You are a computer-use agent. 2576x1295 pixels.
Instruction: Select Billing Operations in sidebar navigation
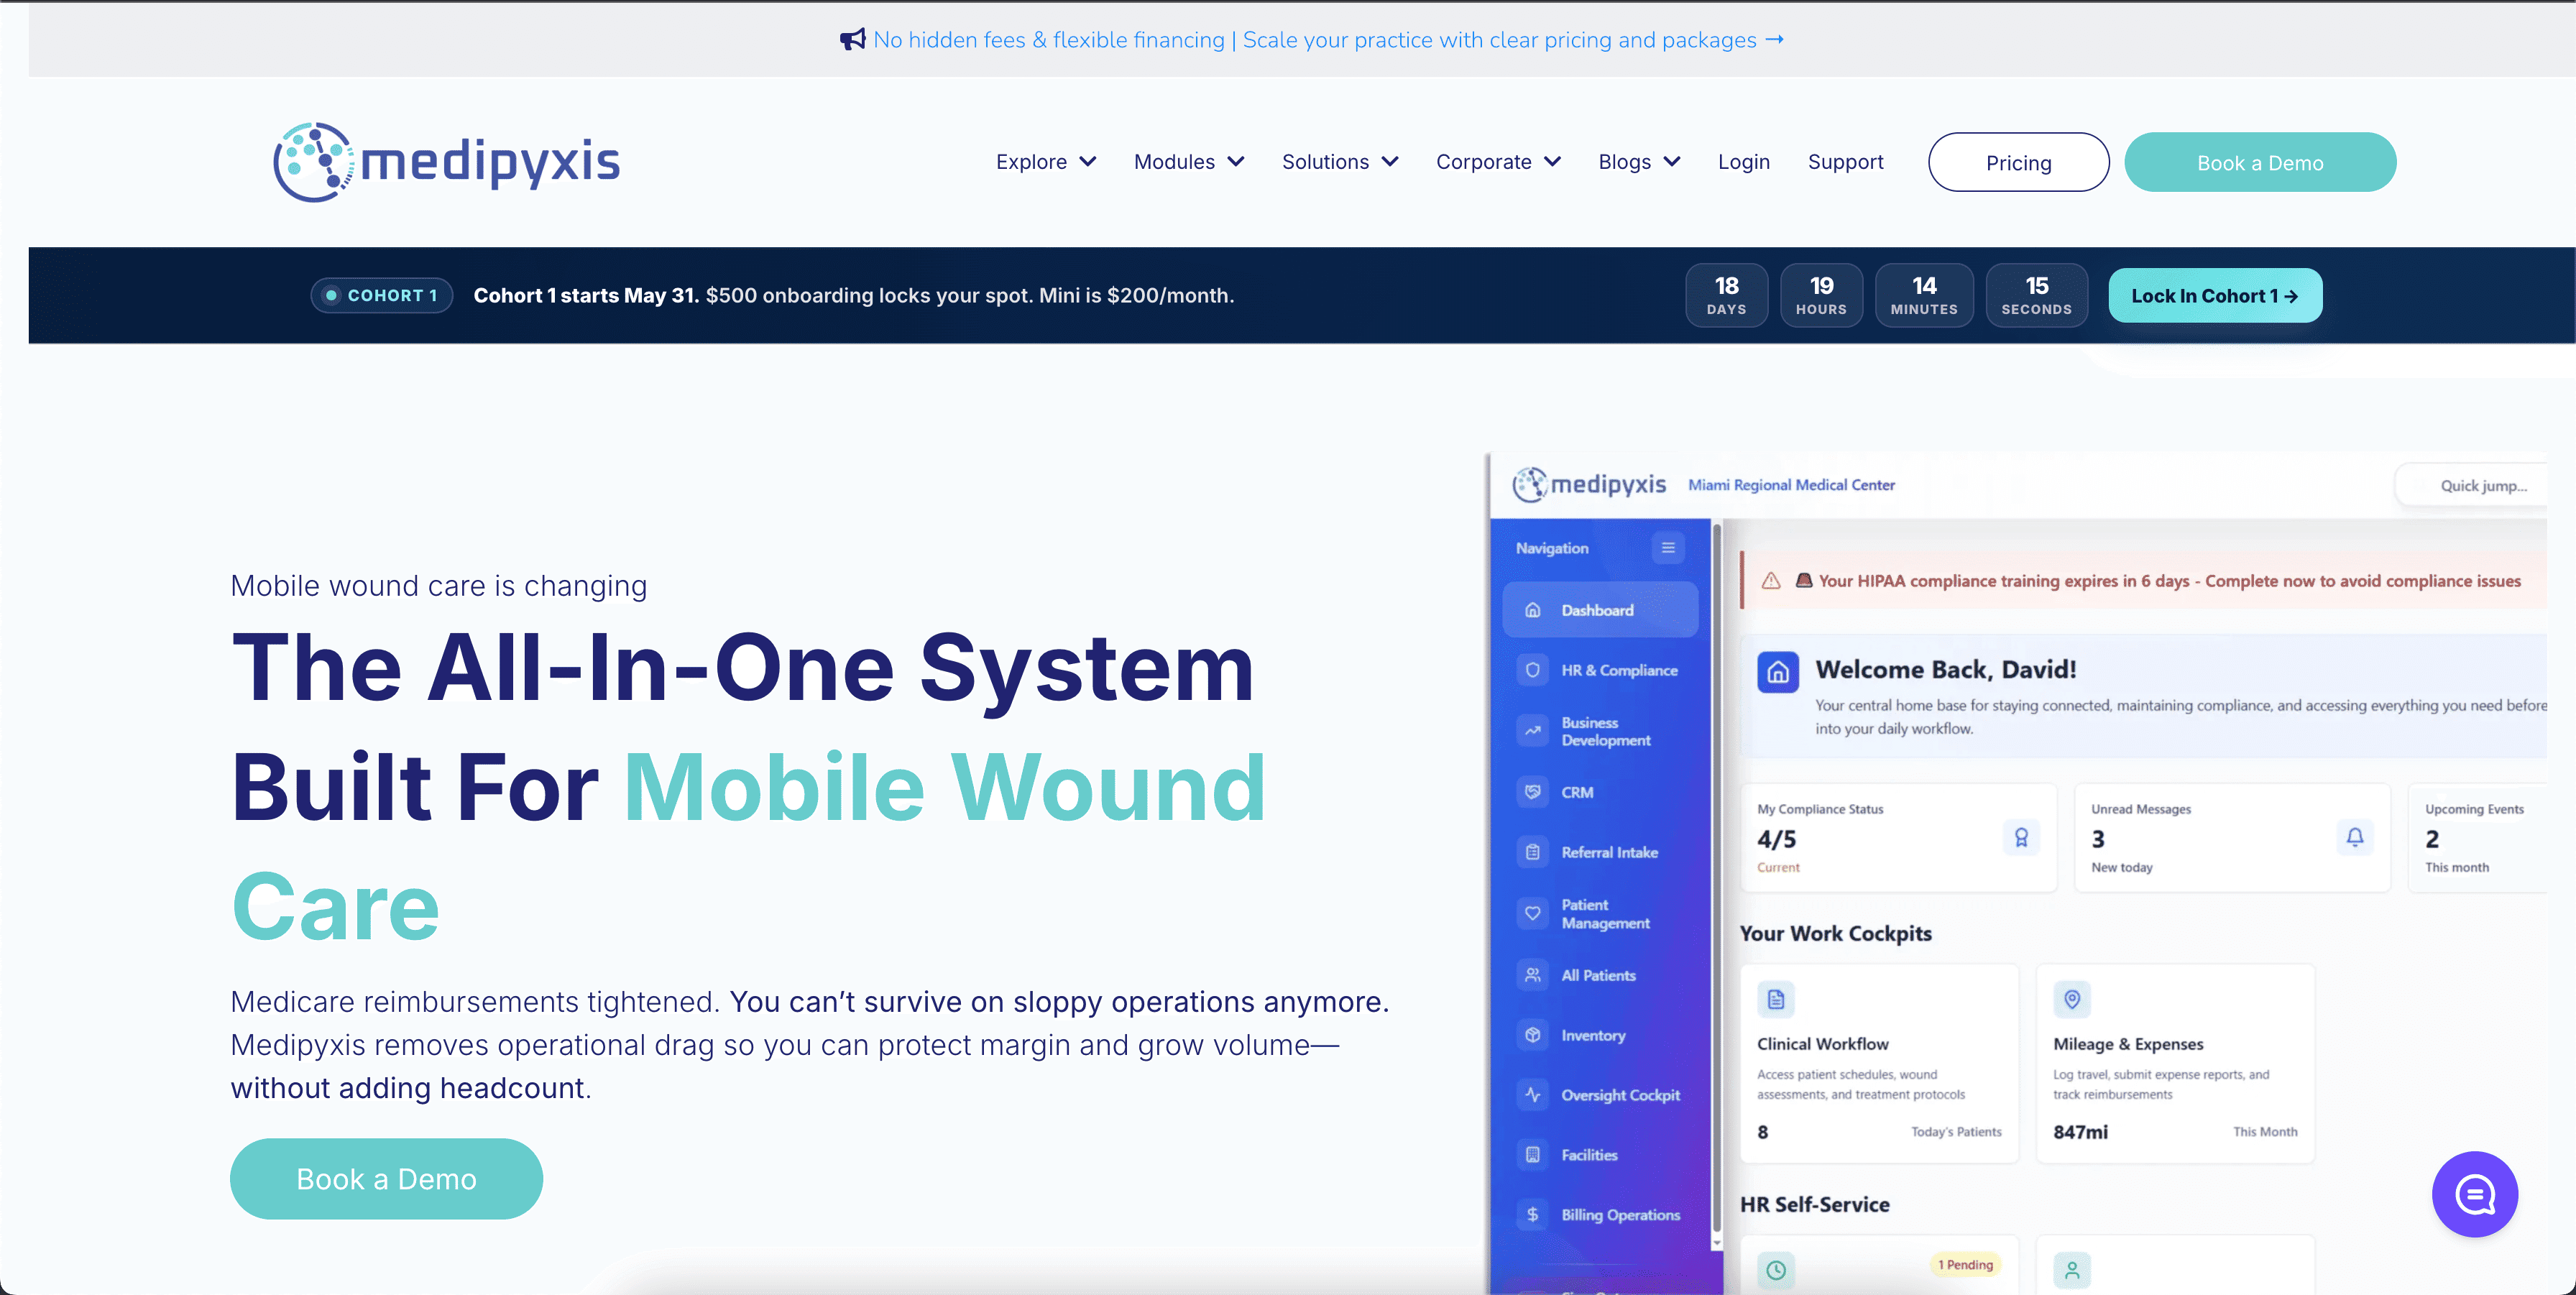pos(1600,1215)
